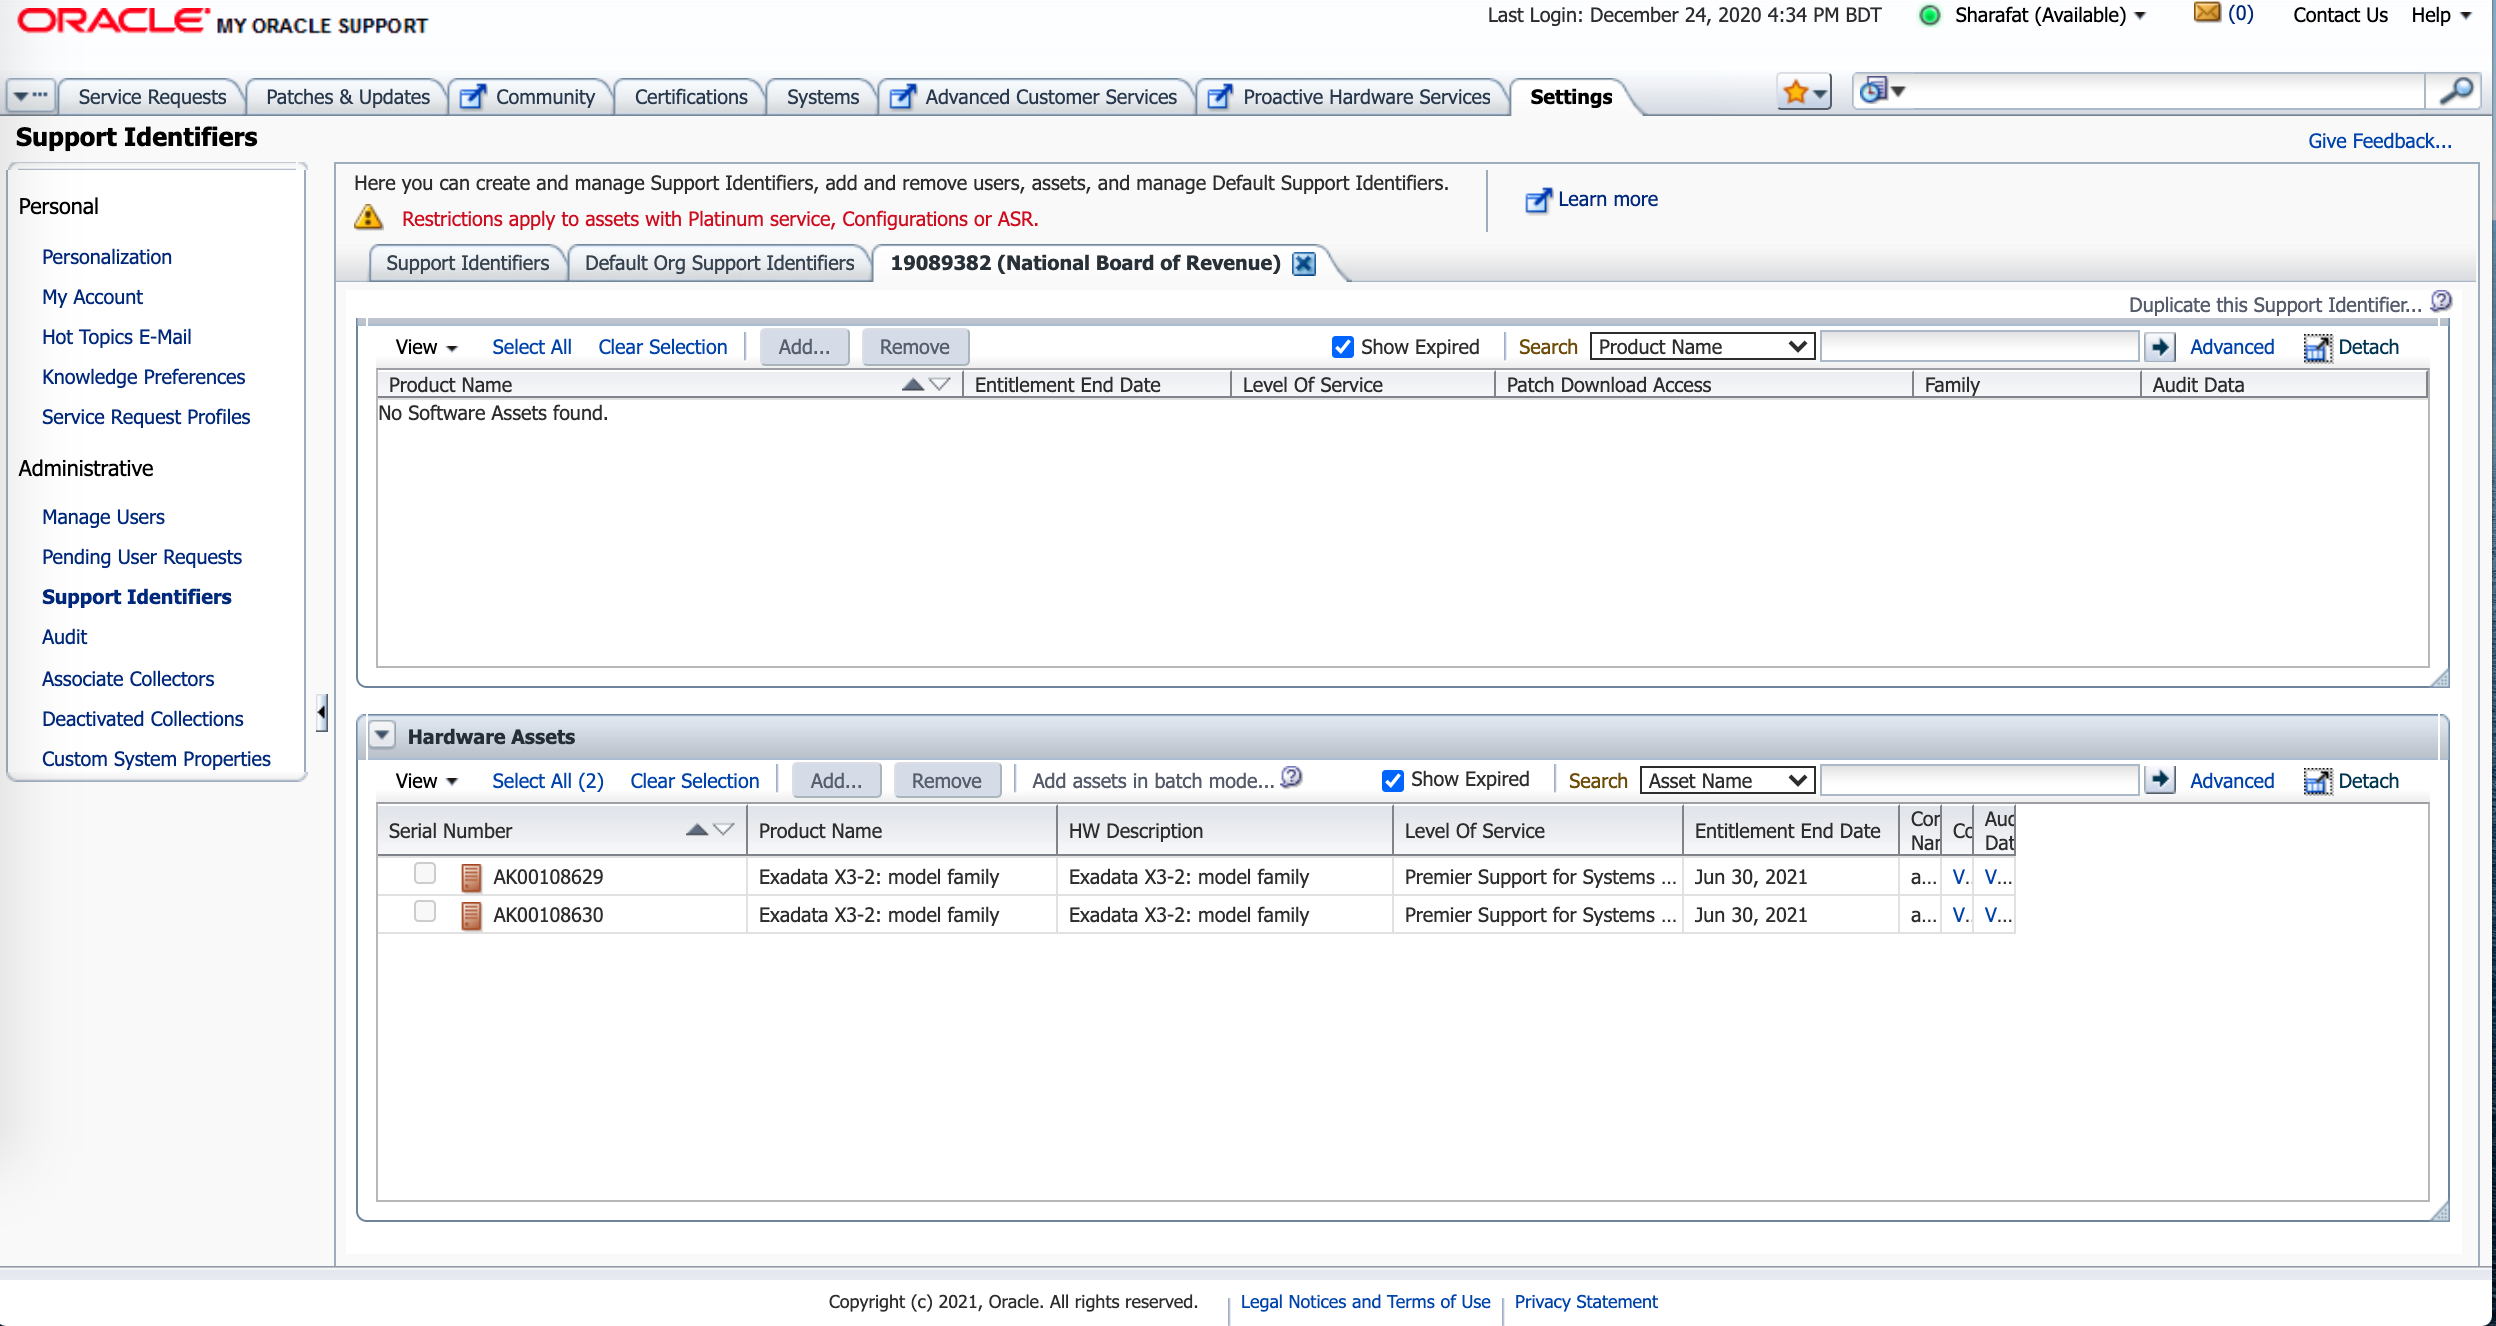Click the green availability status icon
Image resolution: width=2496 pixels, height=1326 pixels.
[x=1930, y=15]
